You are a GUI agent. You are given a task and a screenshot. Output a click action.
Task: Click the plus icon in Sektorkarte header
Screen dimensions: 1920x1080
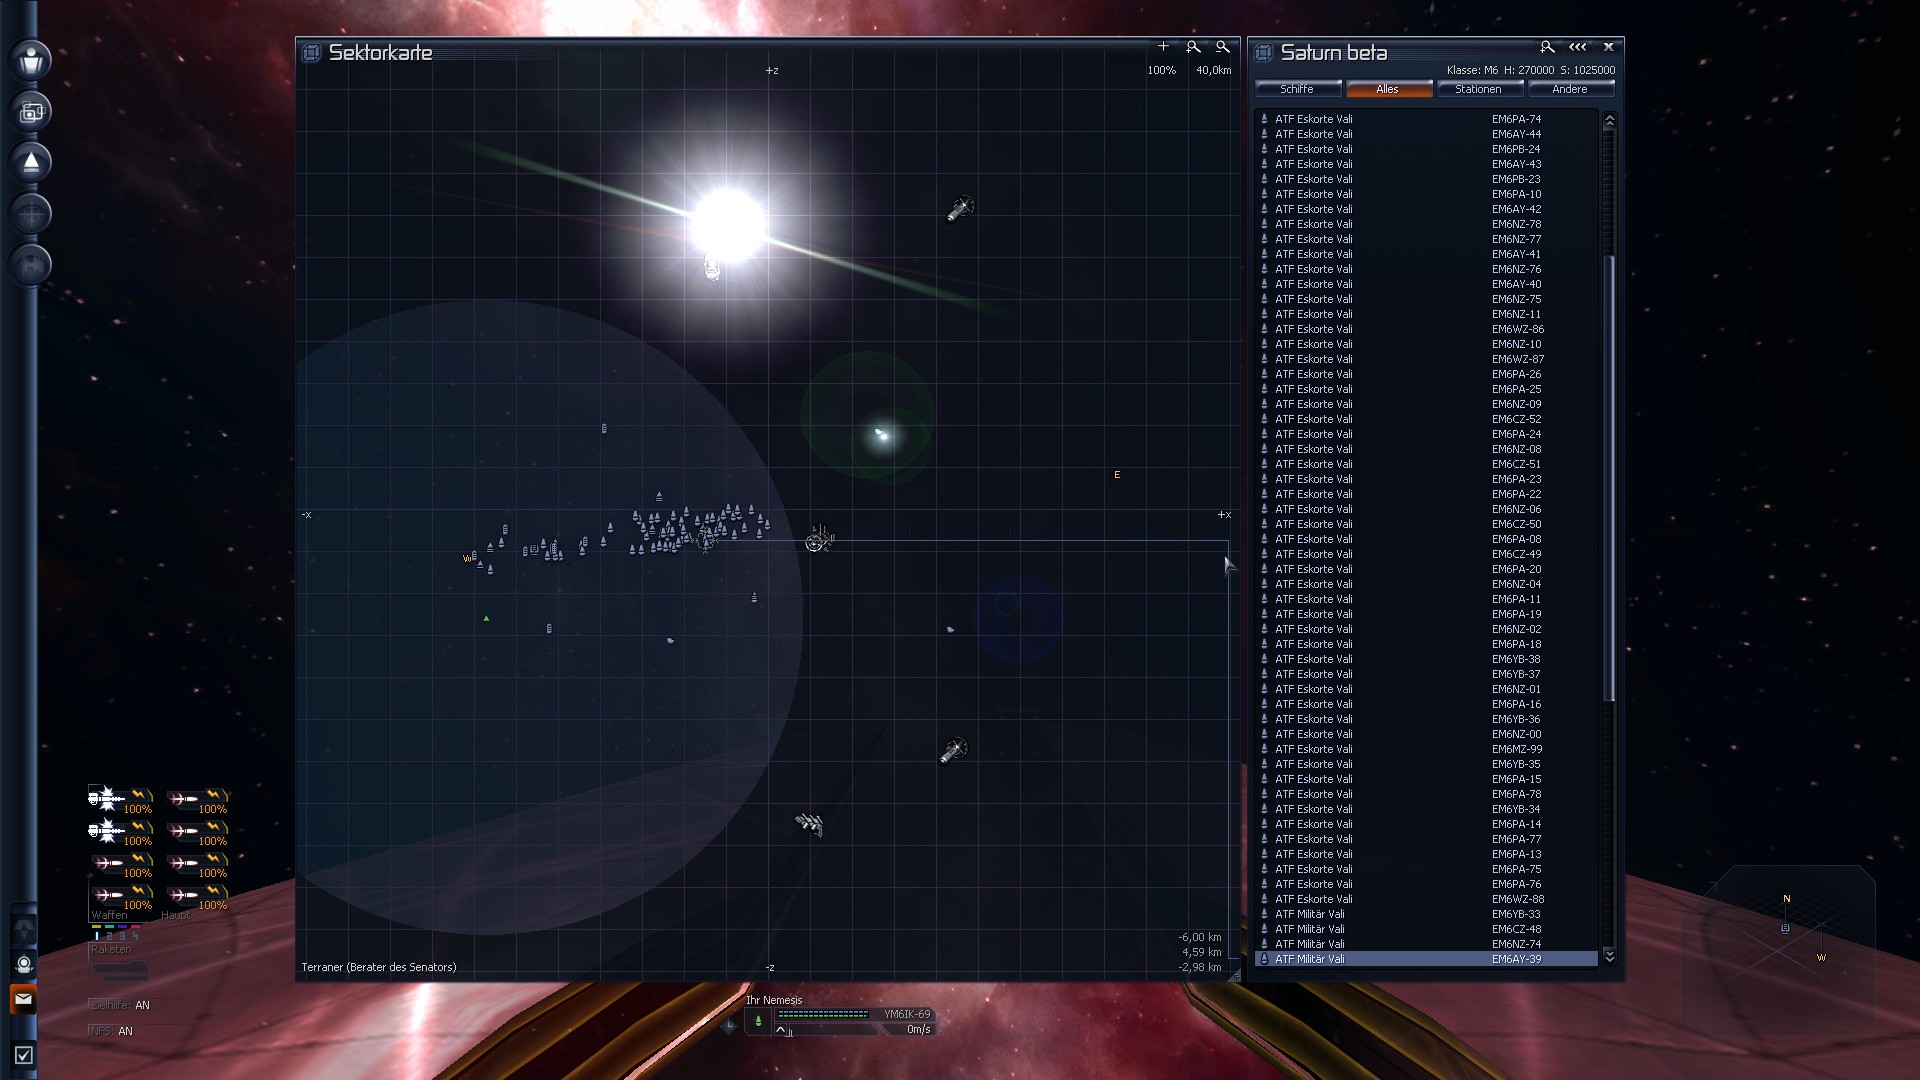coord(1163,47)
